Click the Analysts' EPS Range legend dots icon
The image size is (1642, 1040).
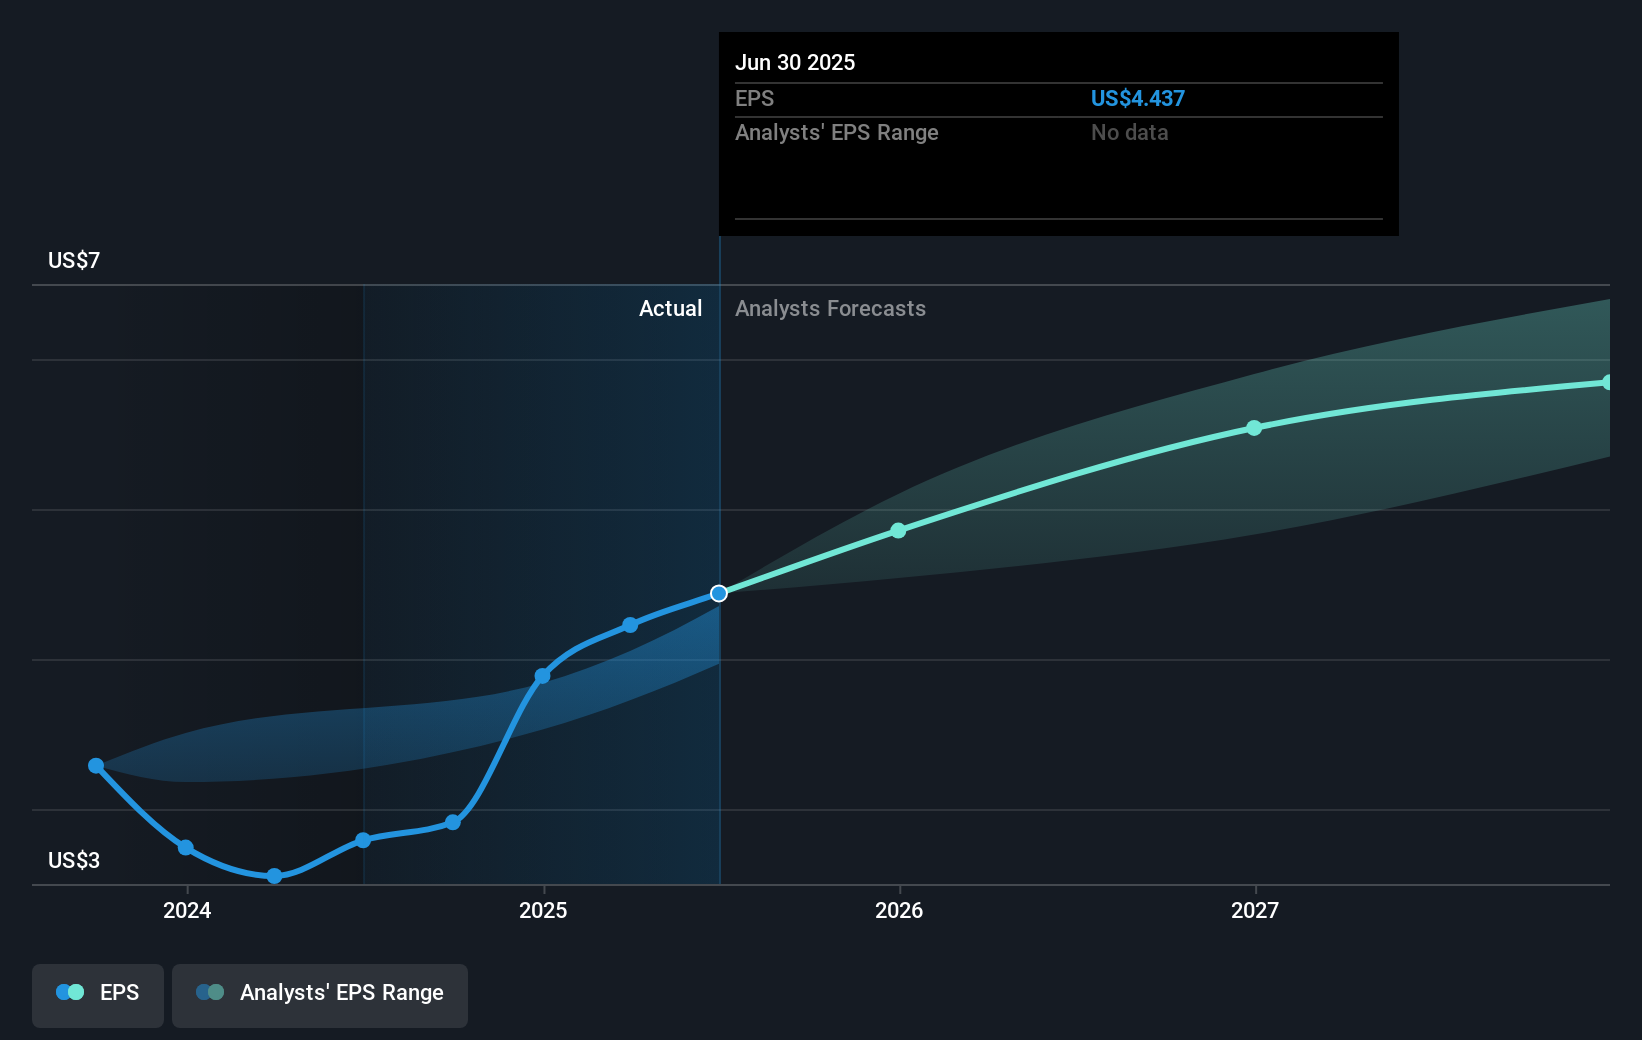[x=210, y=992]
